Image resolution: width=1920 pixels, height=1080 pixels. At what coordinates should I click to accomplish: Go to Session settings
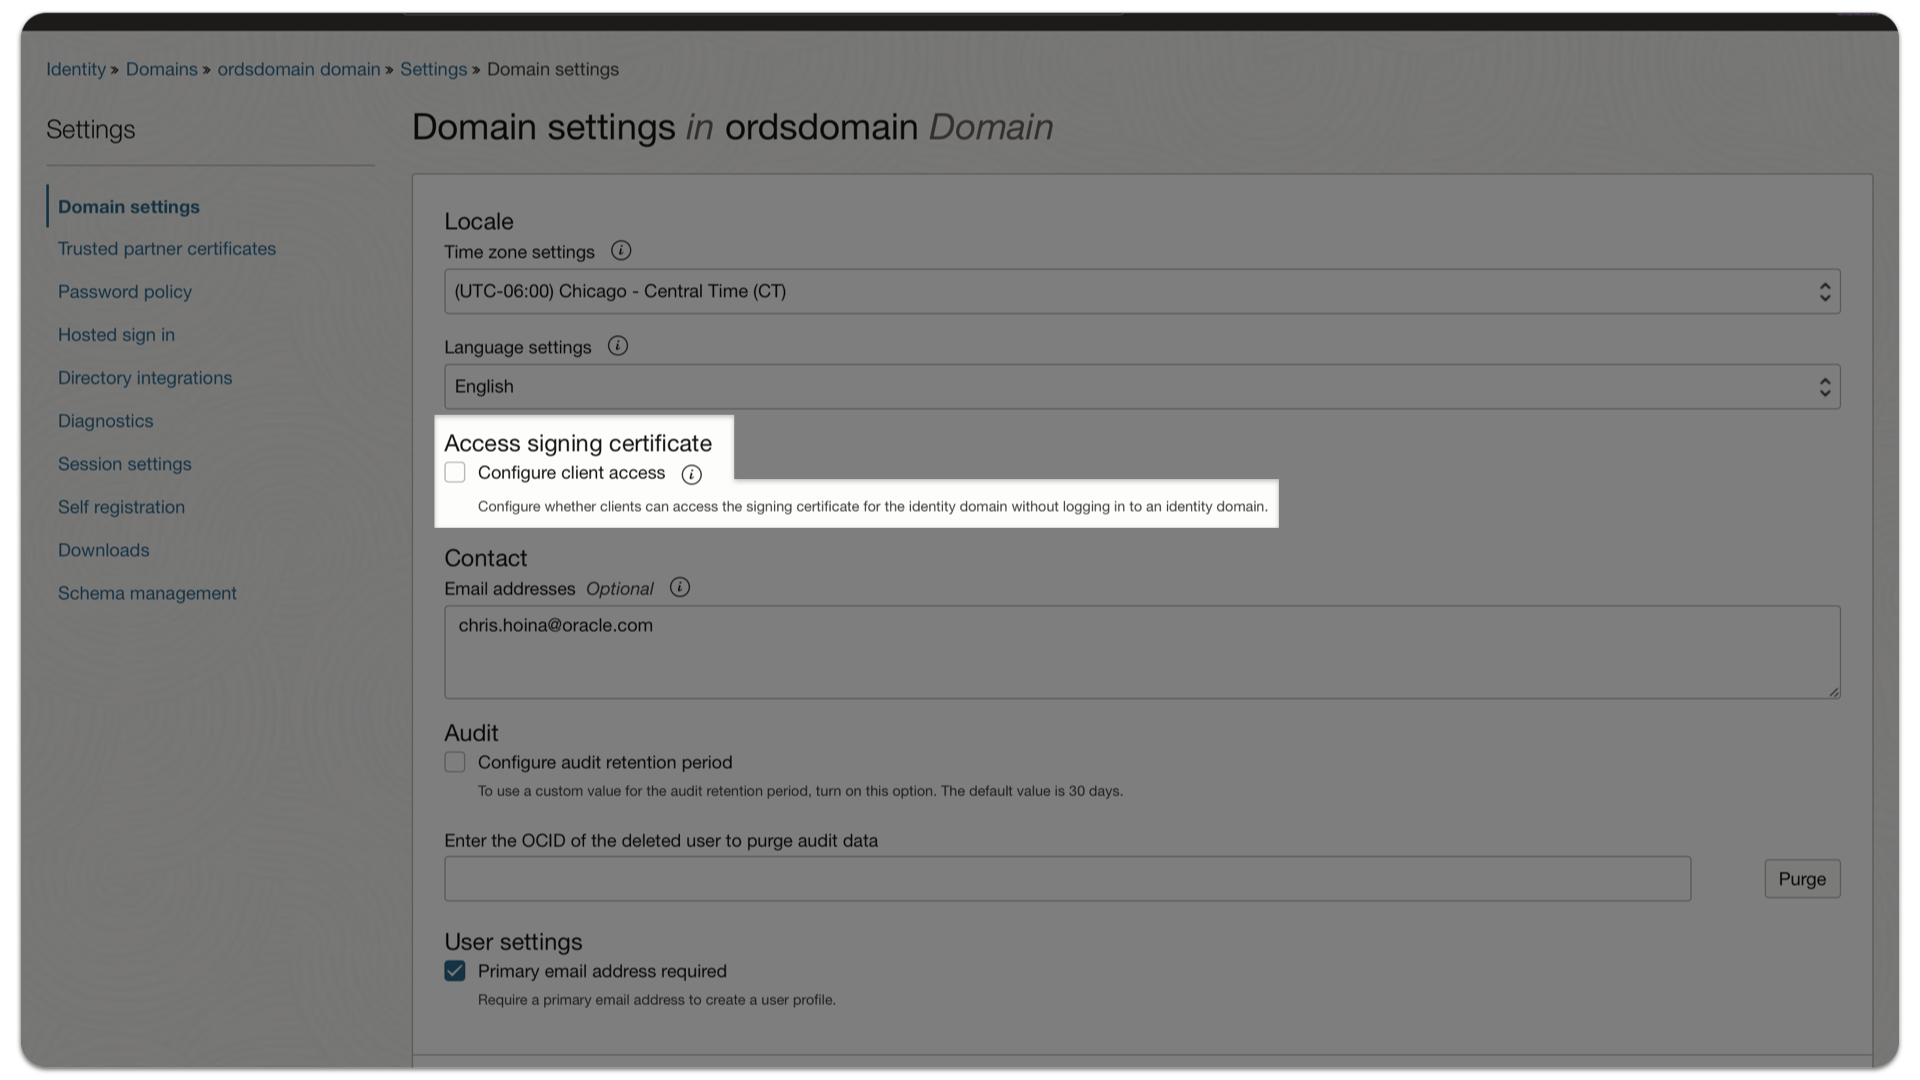coord(124,463)
